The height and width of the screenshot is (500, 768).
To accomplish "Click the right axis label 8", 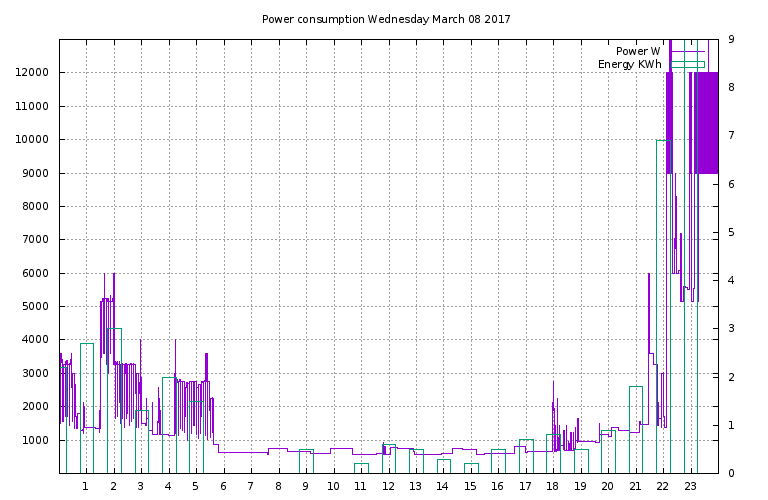I will click(x=731, y=87).
